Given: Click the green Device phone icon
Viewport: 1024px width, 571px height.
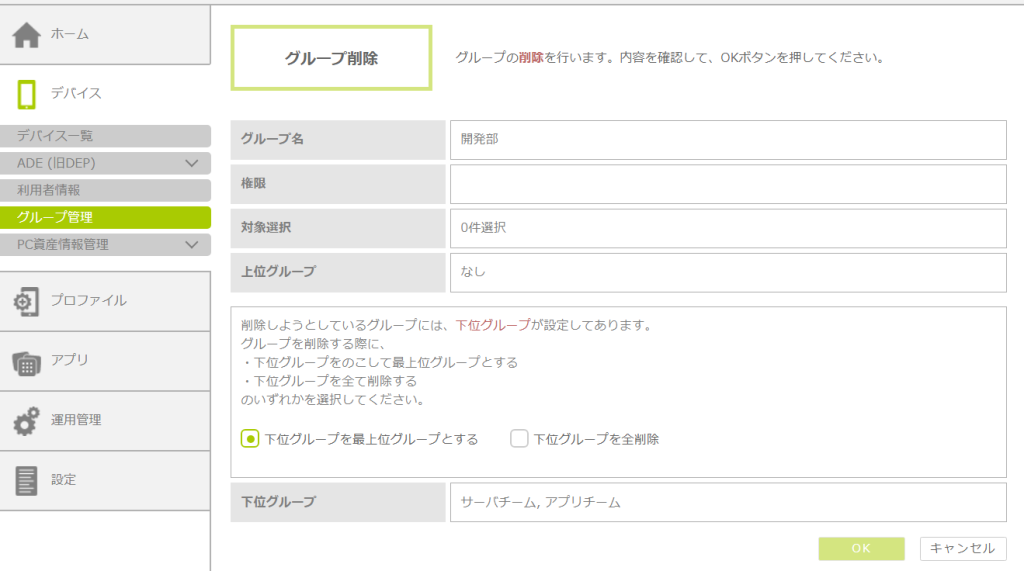Looking at the screenshot, I should tap(27, 94).
